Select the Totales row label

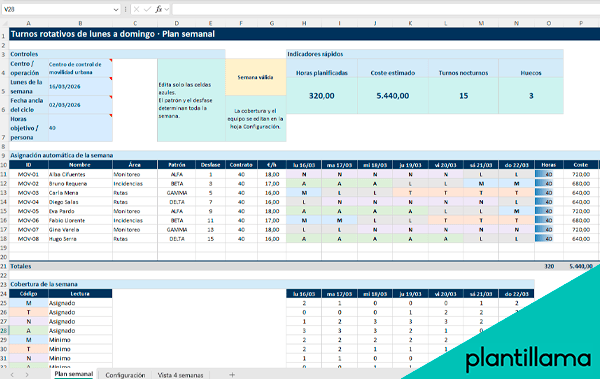21,266
